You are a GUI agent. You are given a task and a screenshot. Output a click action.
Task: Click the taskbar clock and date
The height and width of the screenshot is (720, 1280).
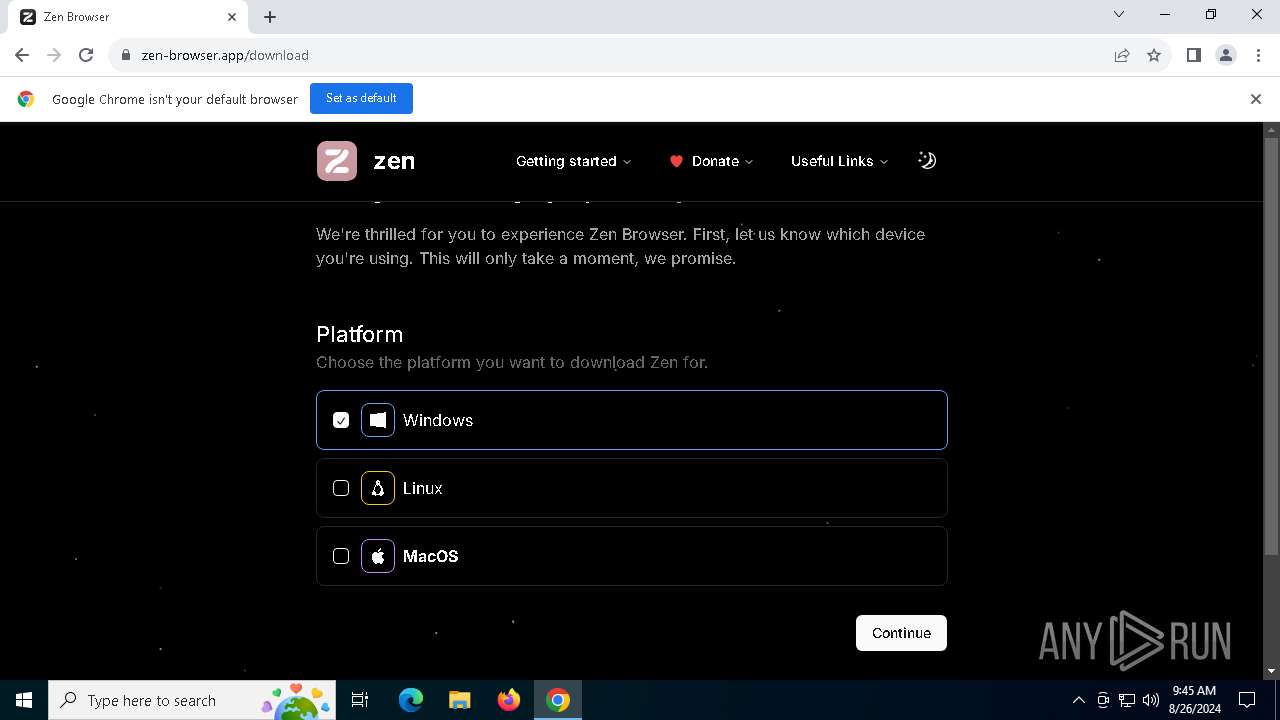[1194, 700]
